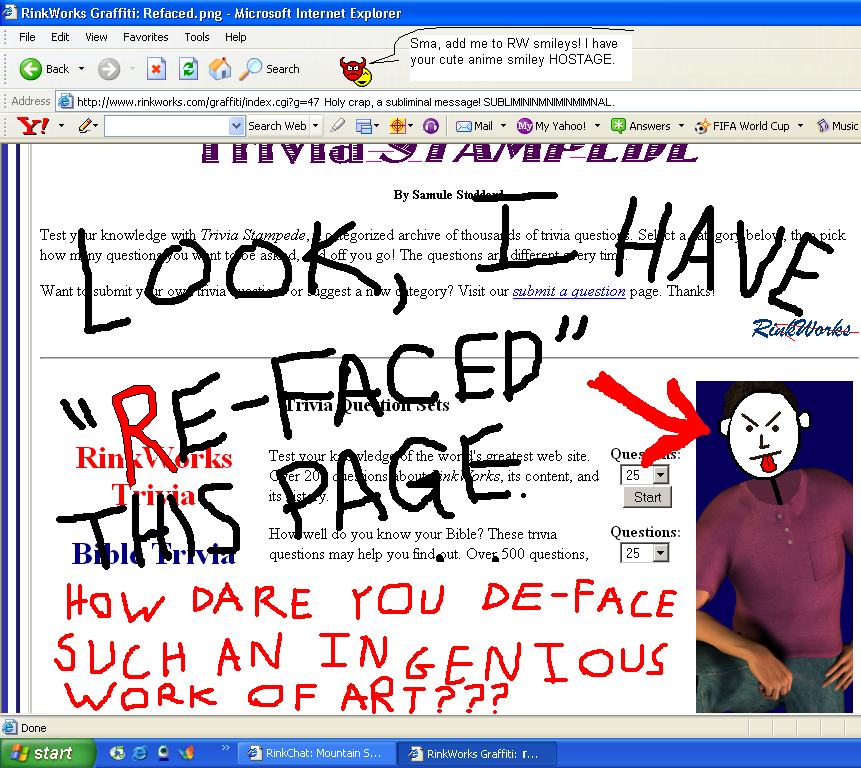The image size is (861, 768).
Task: Open the Favorites menu
Action: pyautogui.click(x=146, y=37)
